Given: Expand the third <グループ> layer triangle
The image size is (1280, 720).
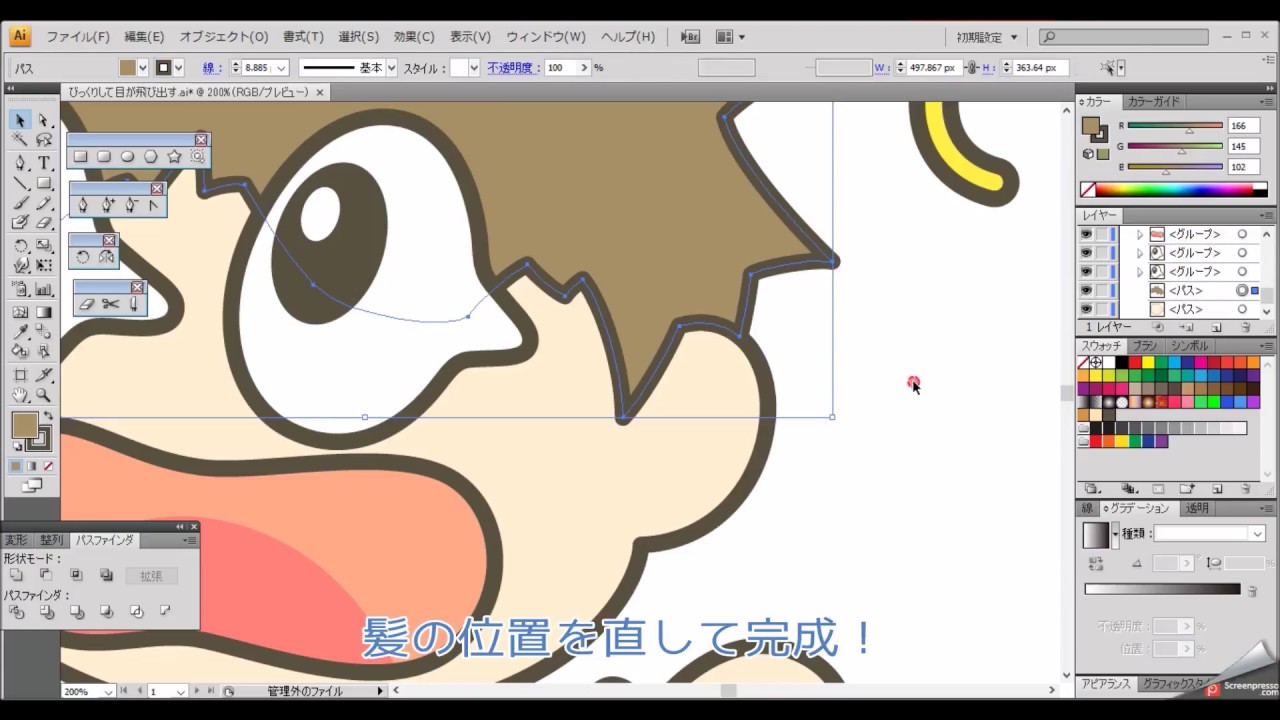Looking at the screenshot, I should pyautogui.click(x=1139, y=271).
